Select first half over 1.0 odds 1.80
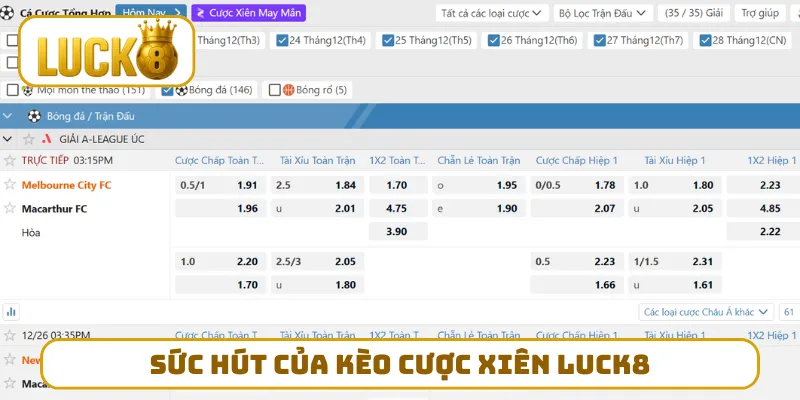Screen dimensions: 800x400 pos(675,185)
